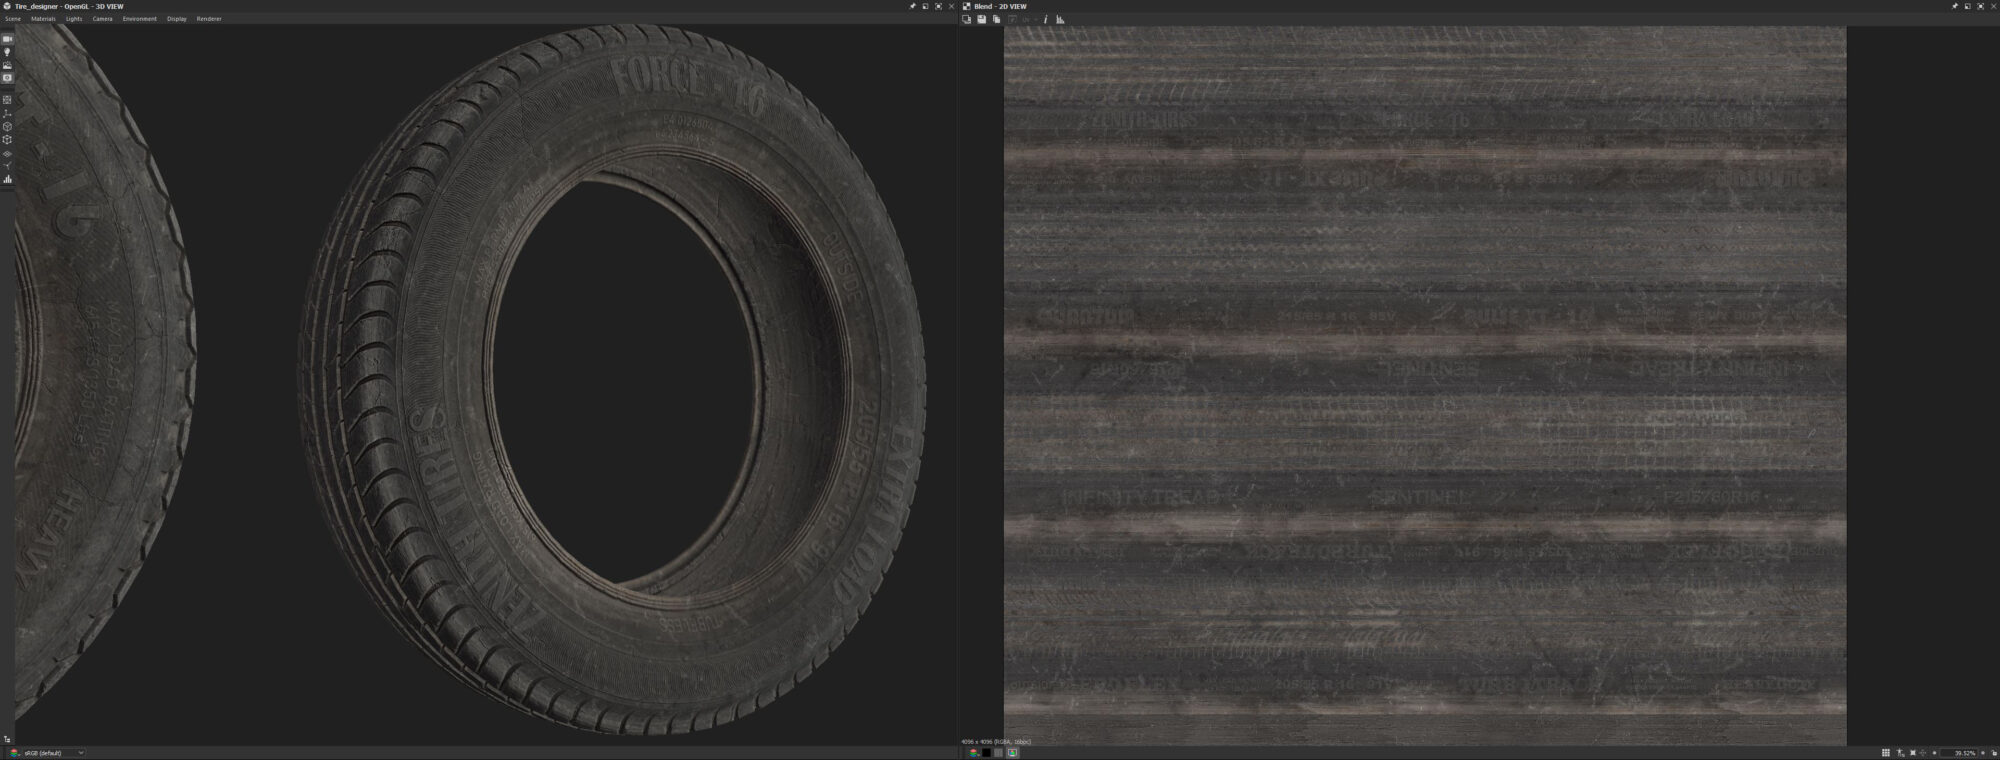Open the Scene menu in the 3D view
This screenshot has height=760, width=2000.
tap(13, 19)
